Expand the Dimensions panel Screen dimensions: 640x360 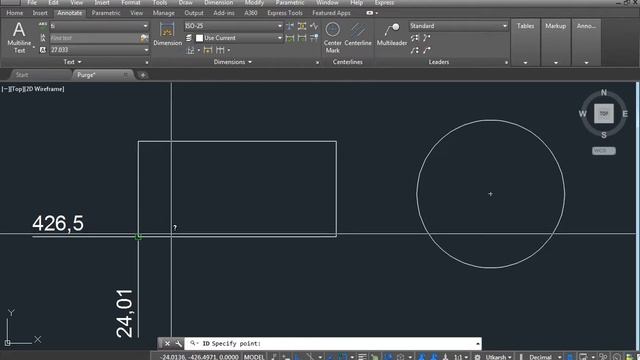(233, 62)
